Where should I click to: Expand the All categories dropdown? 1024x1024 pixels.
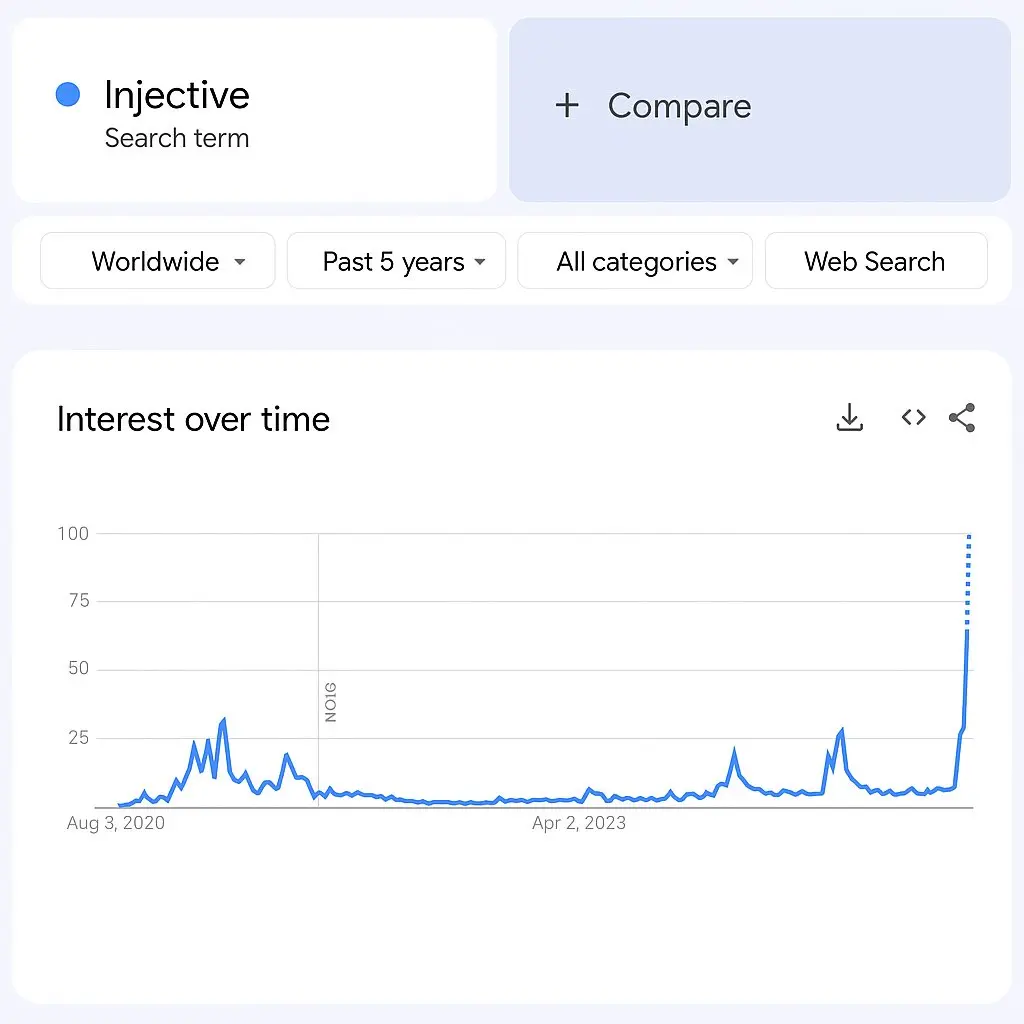coord(635,261)
